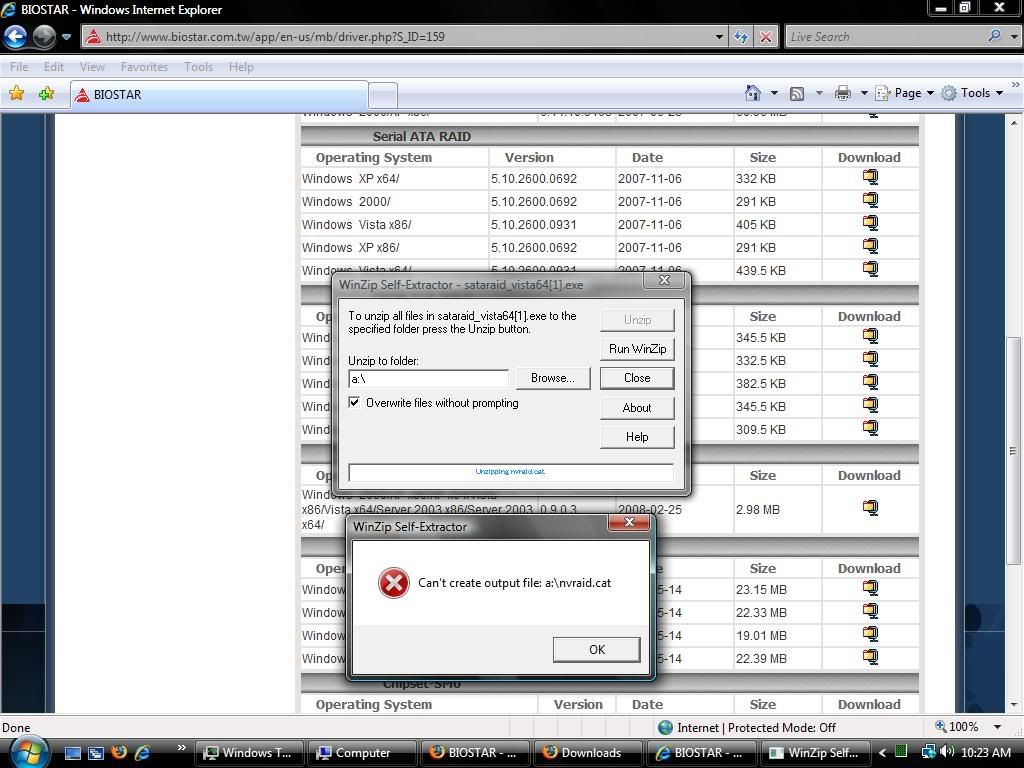The image size is (1024, 768).
Task: Open a new blank tab
Action: pos(383,95)
